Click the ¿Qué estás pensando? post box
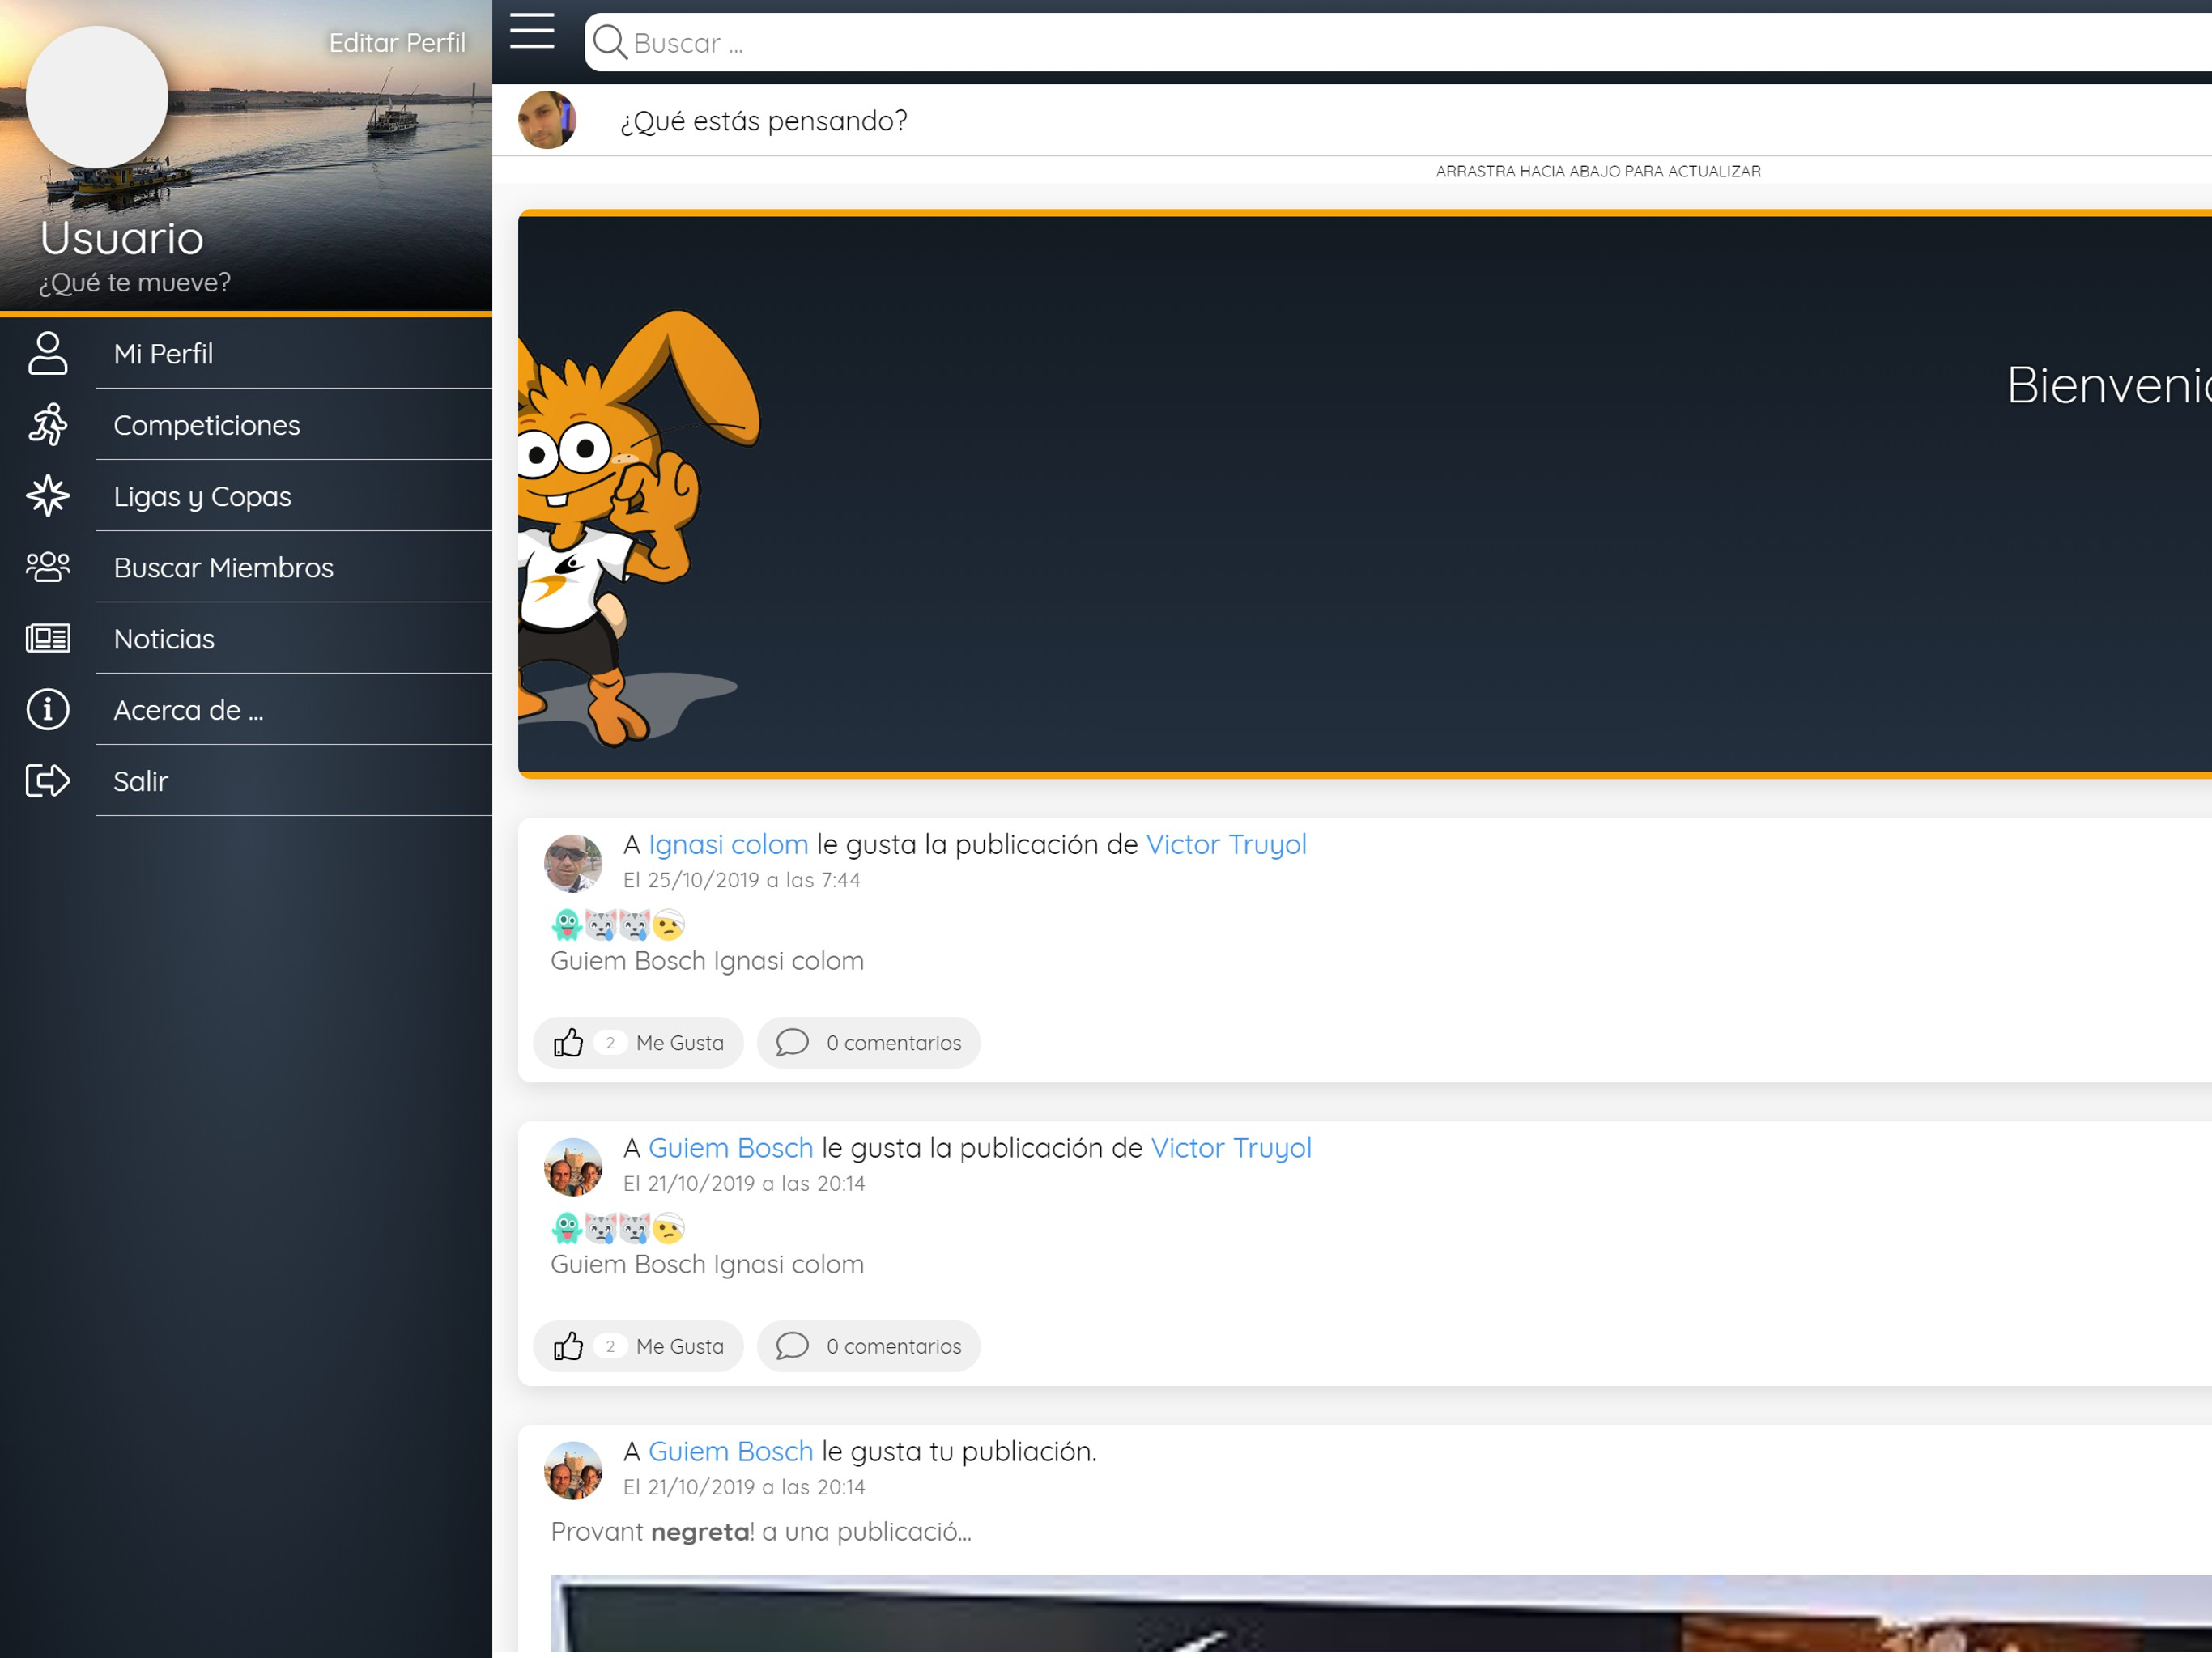 tap(764, 121)
